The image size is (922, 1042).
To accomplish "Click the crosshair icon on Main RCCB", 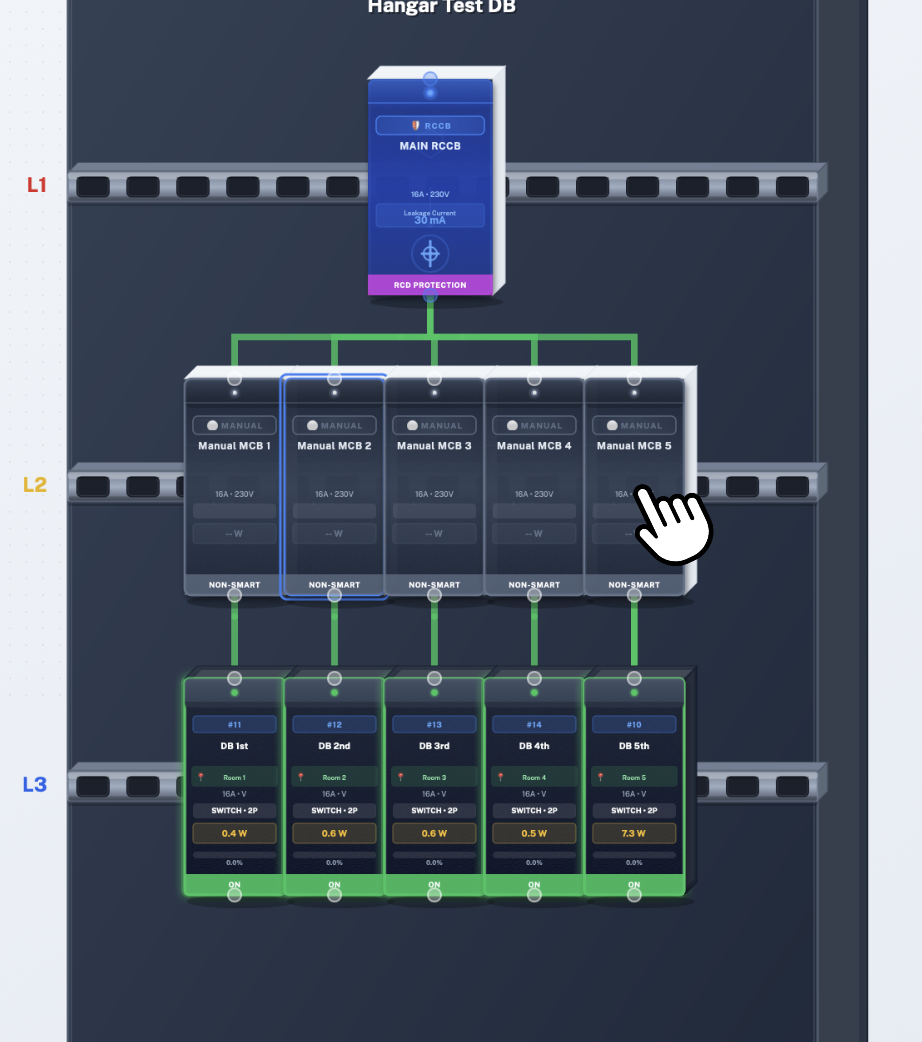I will [x=430, y=254].
